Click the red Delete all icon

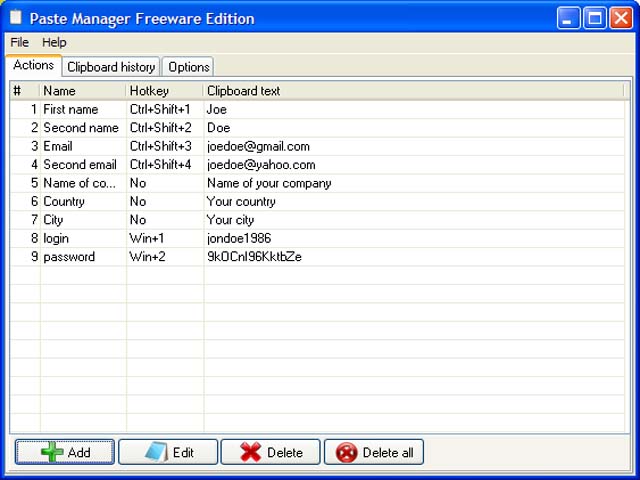[347, 452]
